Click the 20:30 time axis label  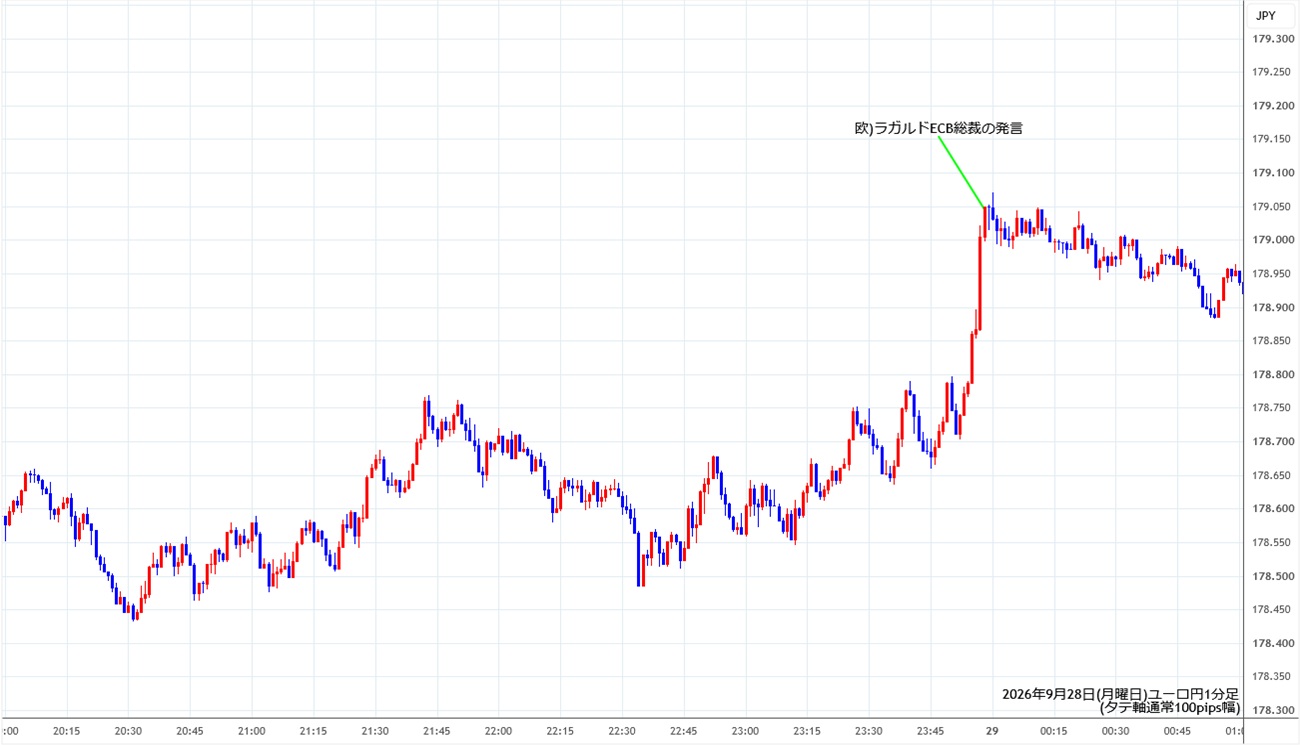(x=128, y=732)
